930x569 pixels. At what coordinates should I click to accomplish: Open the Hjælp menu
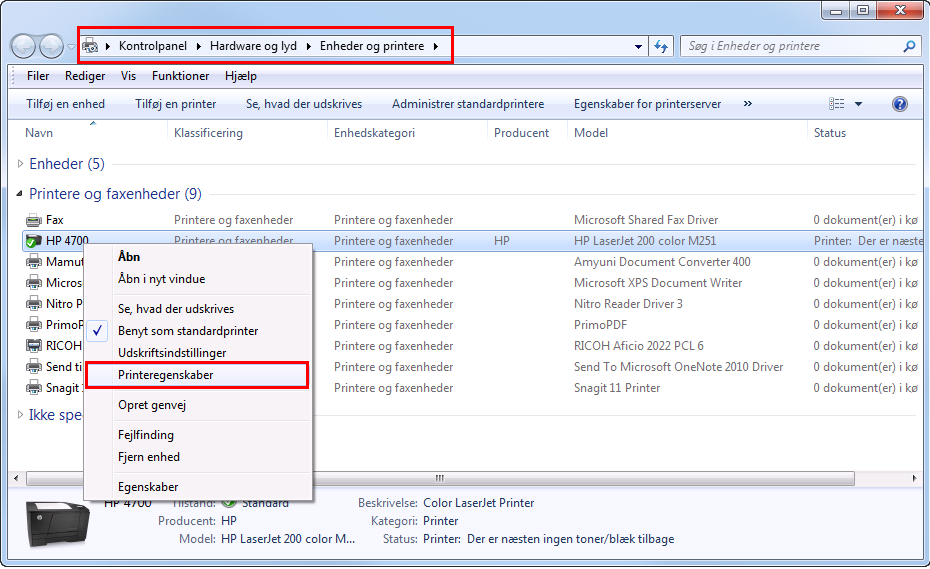241,76
